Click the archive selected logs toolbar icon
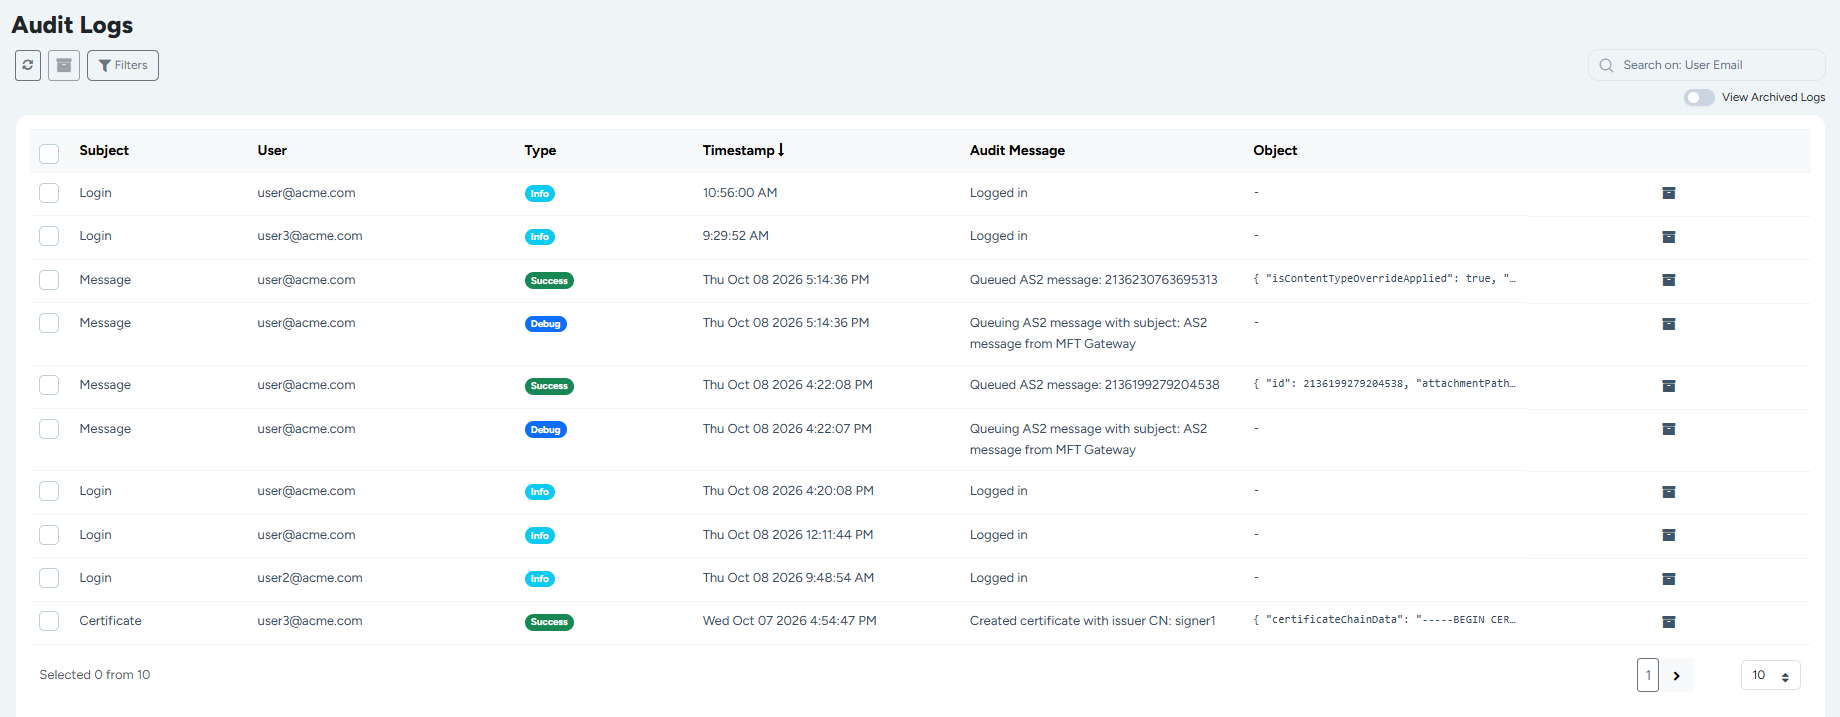The image size is (1840, 717). (64, 65)
